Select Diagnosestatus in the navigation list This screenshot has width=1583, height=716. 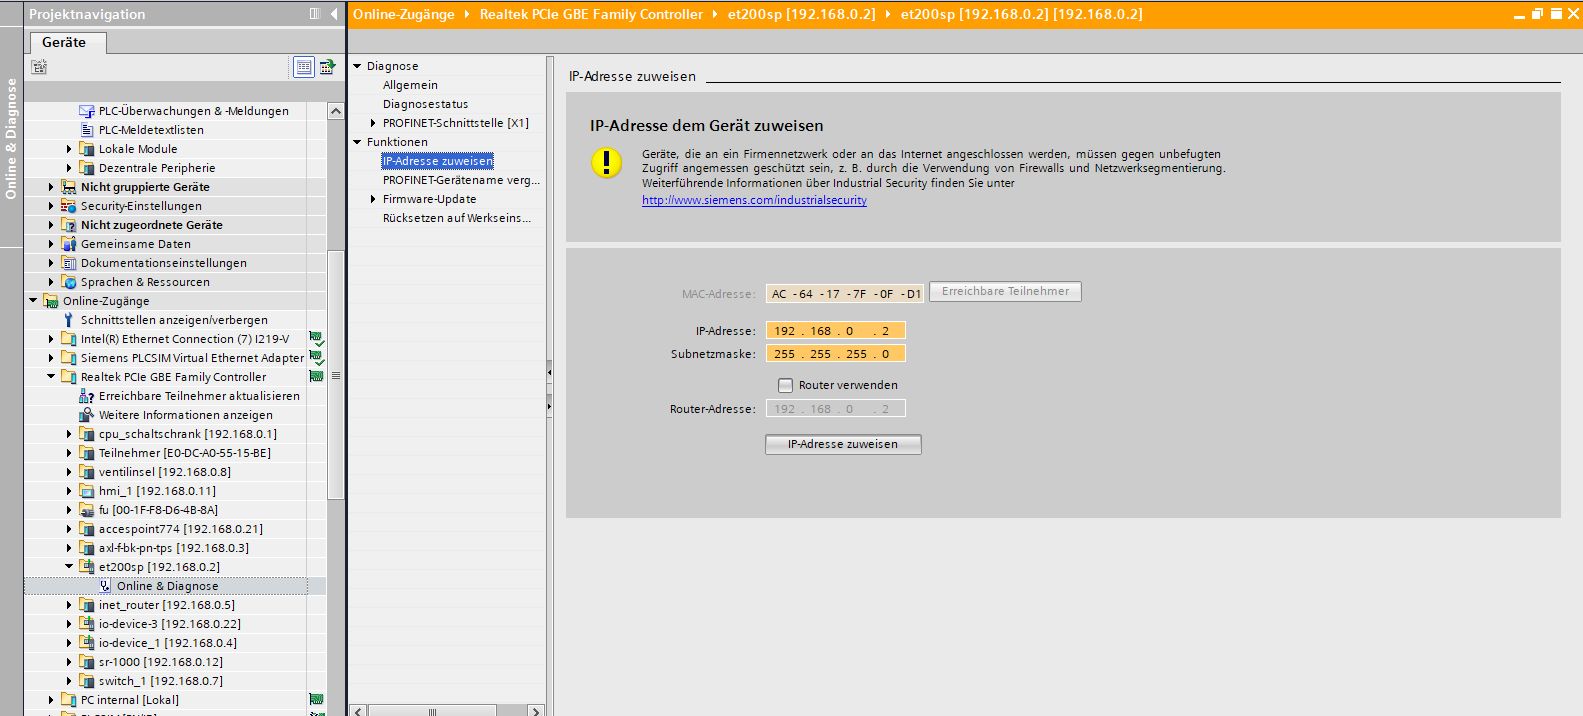tap(425, 104)
